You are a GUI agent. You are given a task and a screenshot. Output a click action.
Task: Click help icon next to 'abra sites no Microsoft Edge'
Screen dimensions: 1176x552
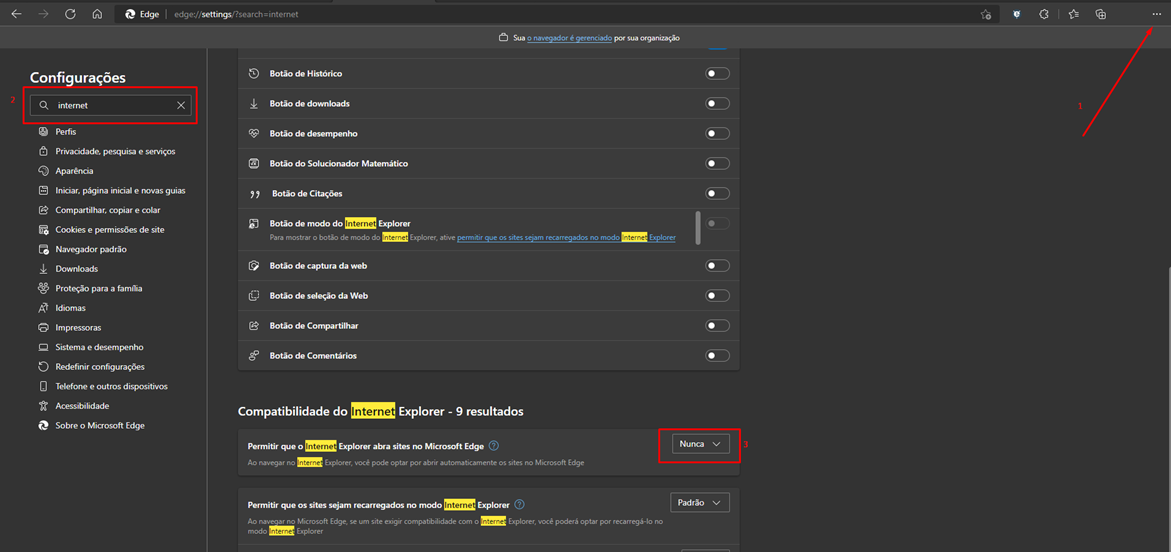494,446
